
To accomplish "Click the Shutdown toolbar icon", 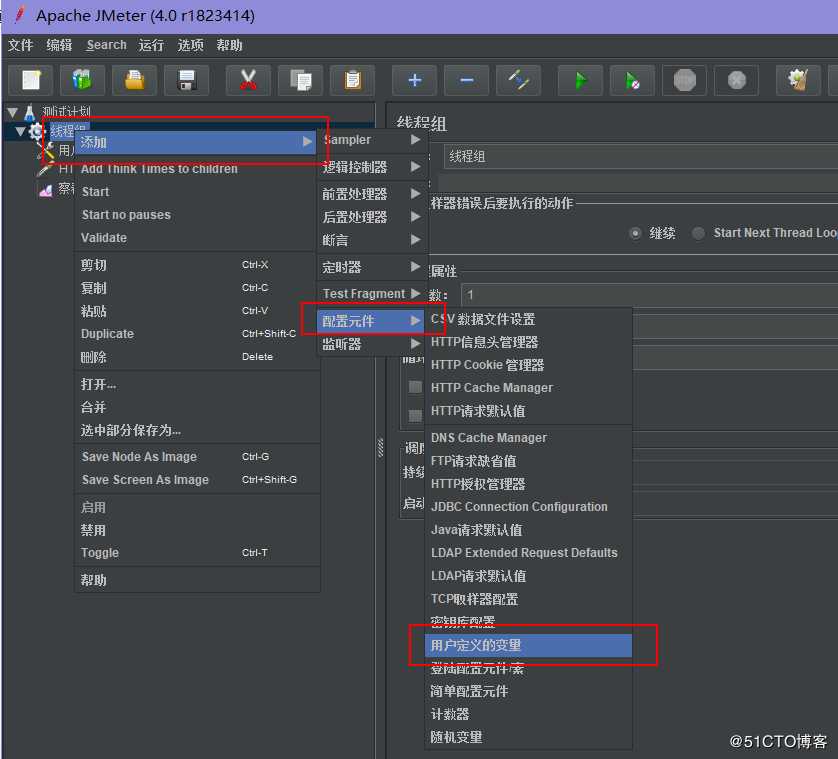I will tap(736, 81).
